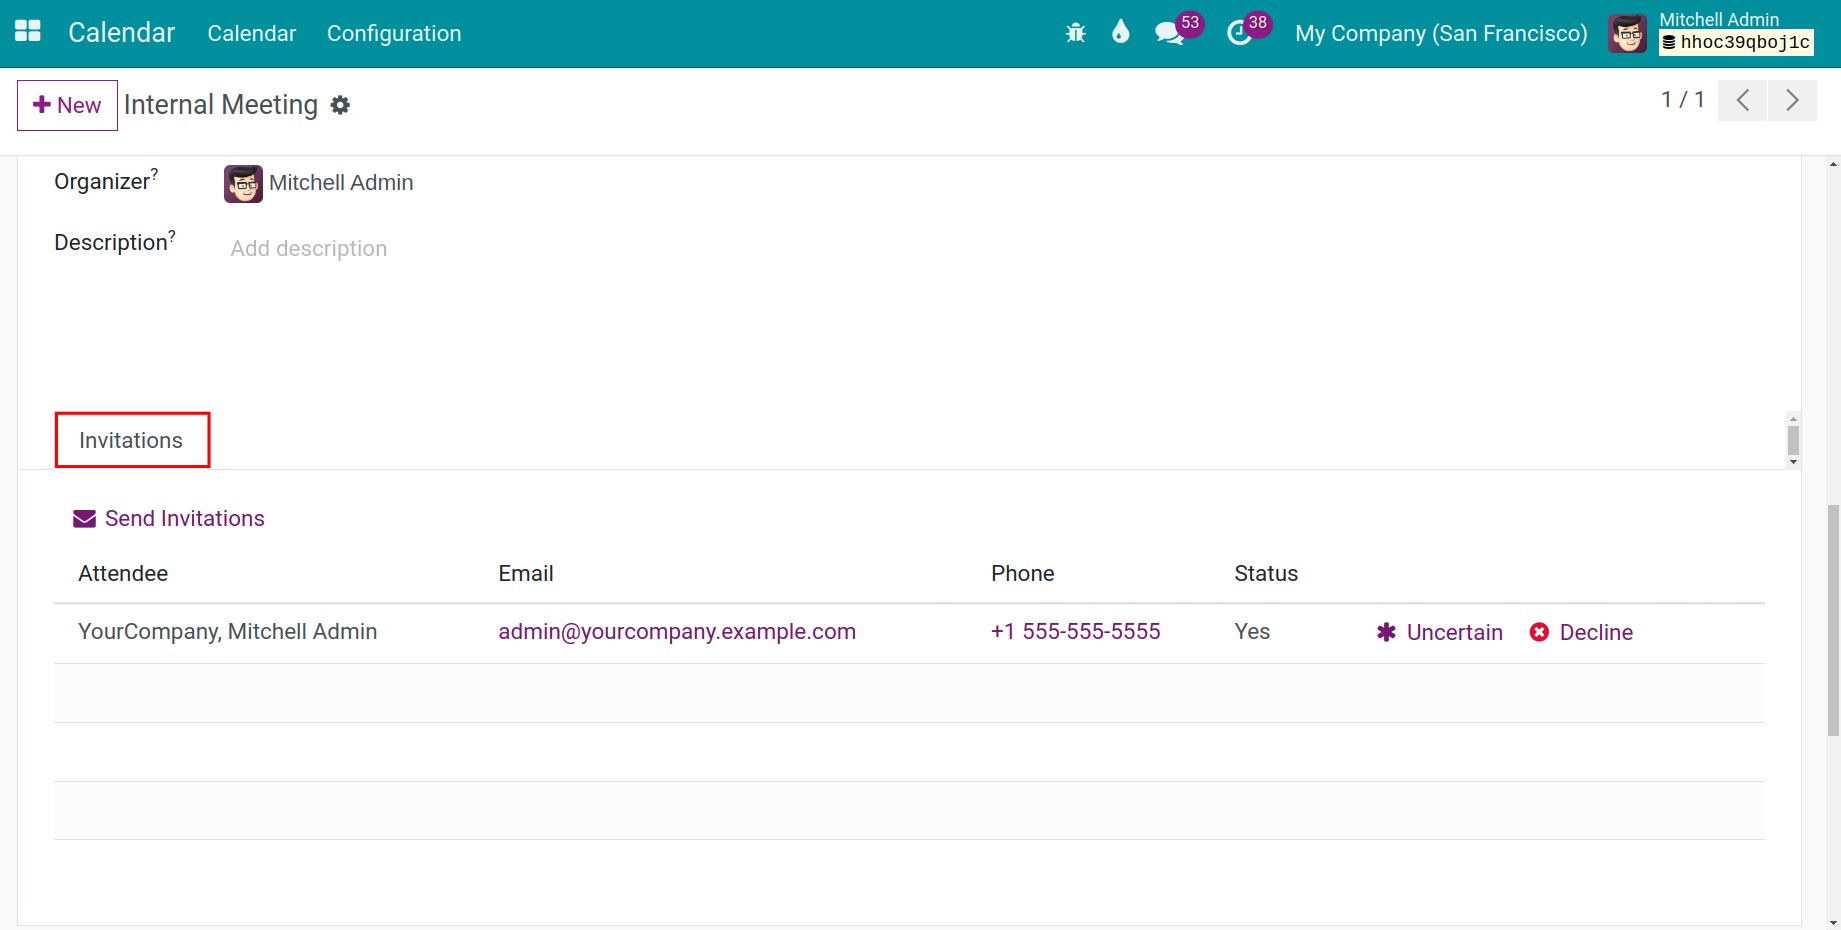
Task: Click the Calendar app title
Action: point(121,33)
